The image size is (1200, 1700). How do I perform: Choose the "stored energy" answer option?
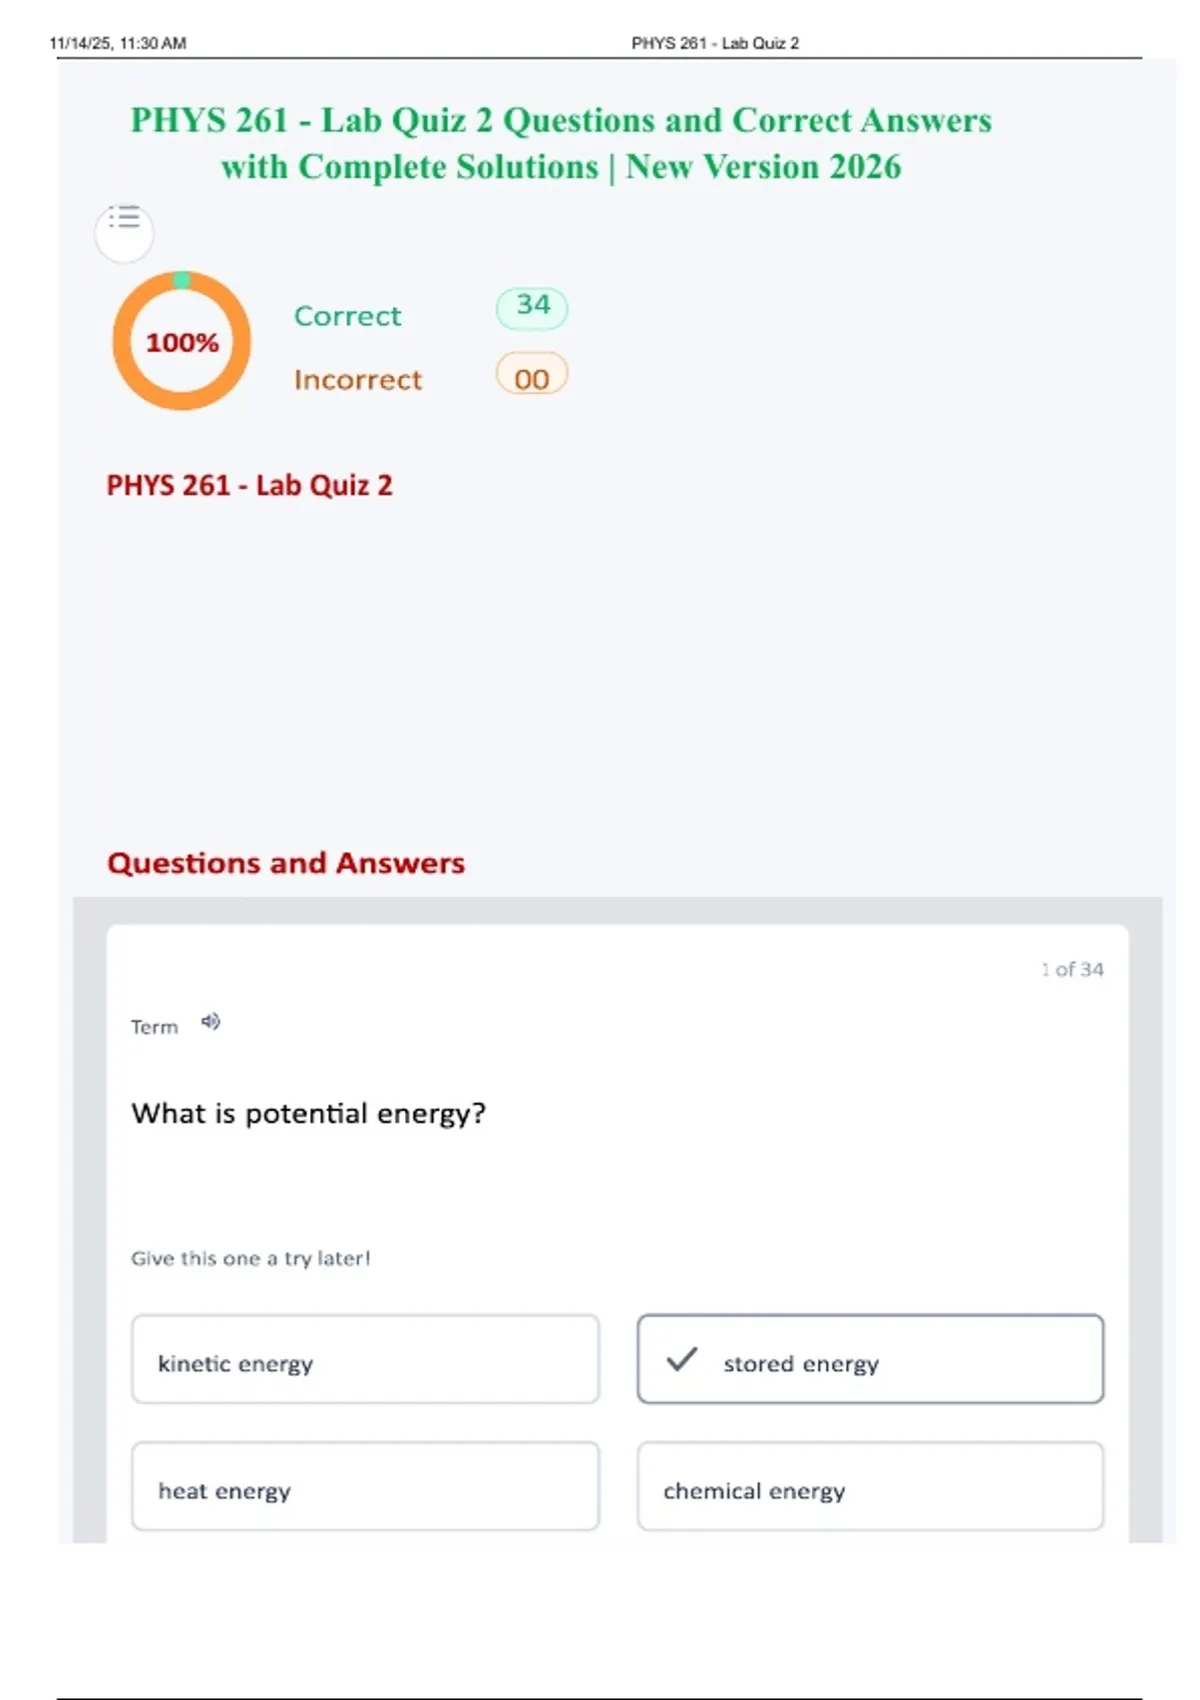pos(870,1360)
